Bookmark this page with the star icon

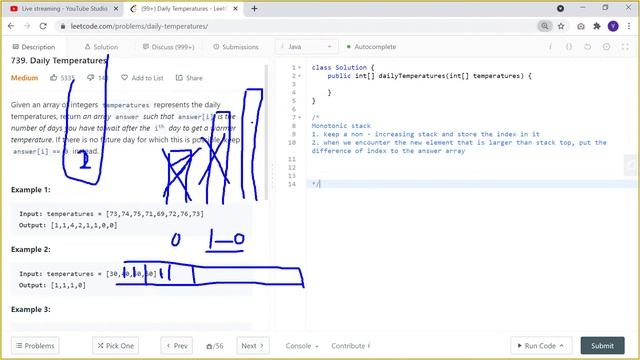561,26
